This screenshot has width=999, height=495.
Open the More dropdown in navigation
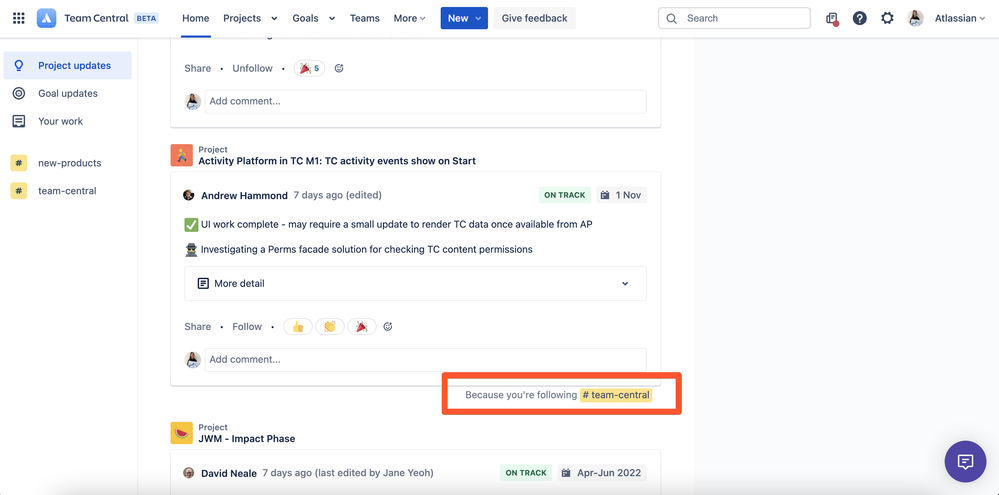click(x=409, y=18)
